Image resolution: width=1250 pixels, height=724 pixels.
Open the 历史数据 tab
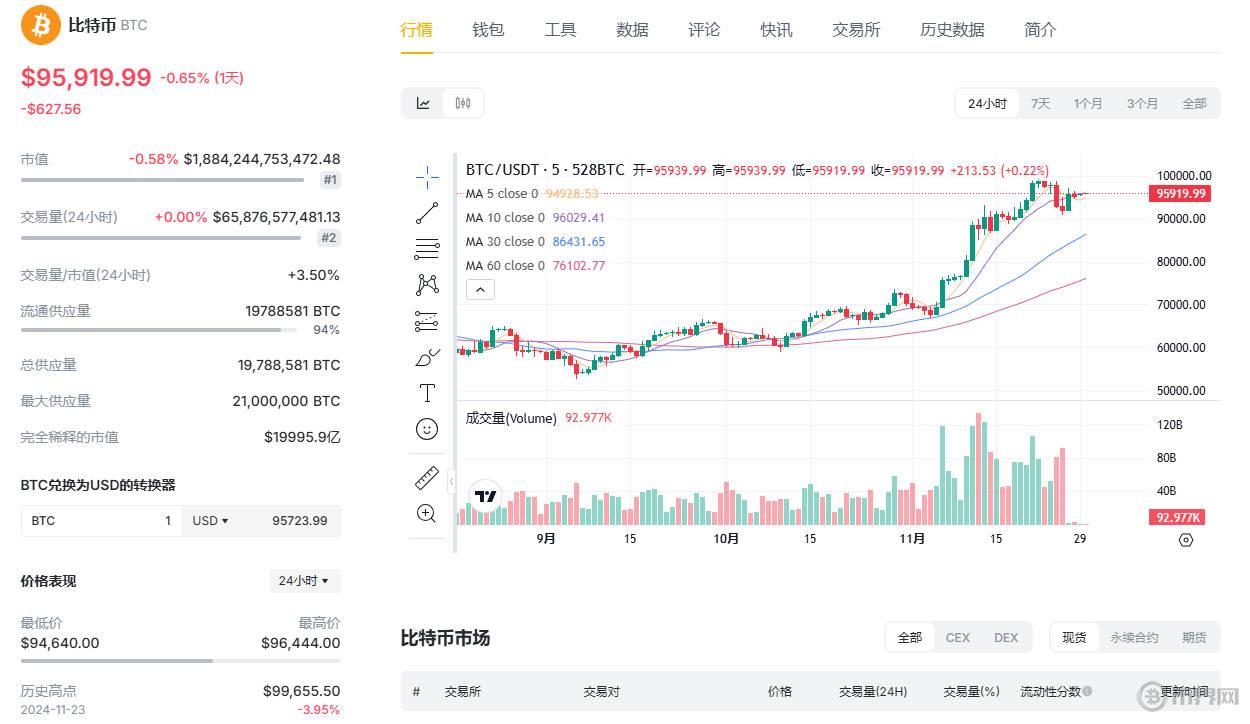point(951,30)
